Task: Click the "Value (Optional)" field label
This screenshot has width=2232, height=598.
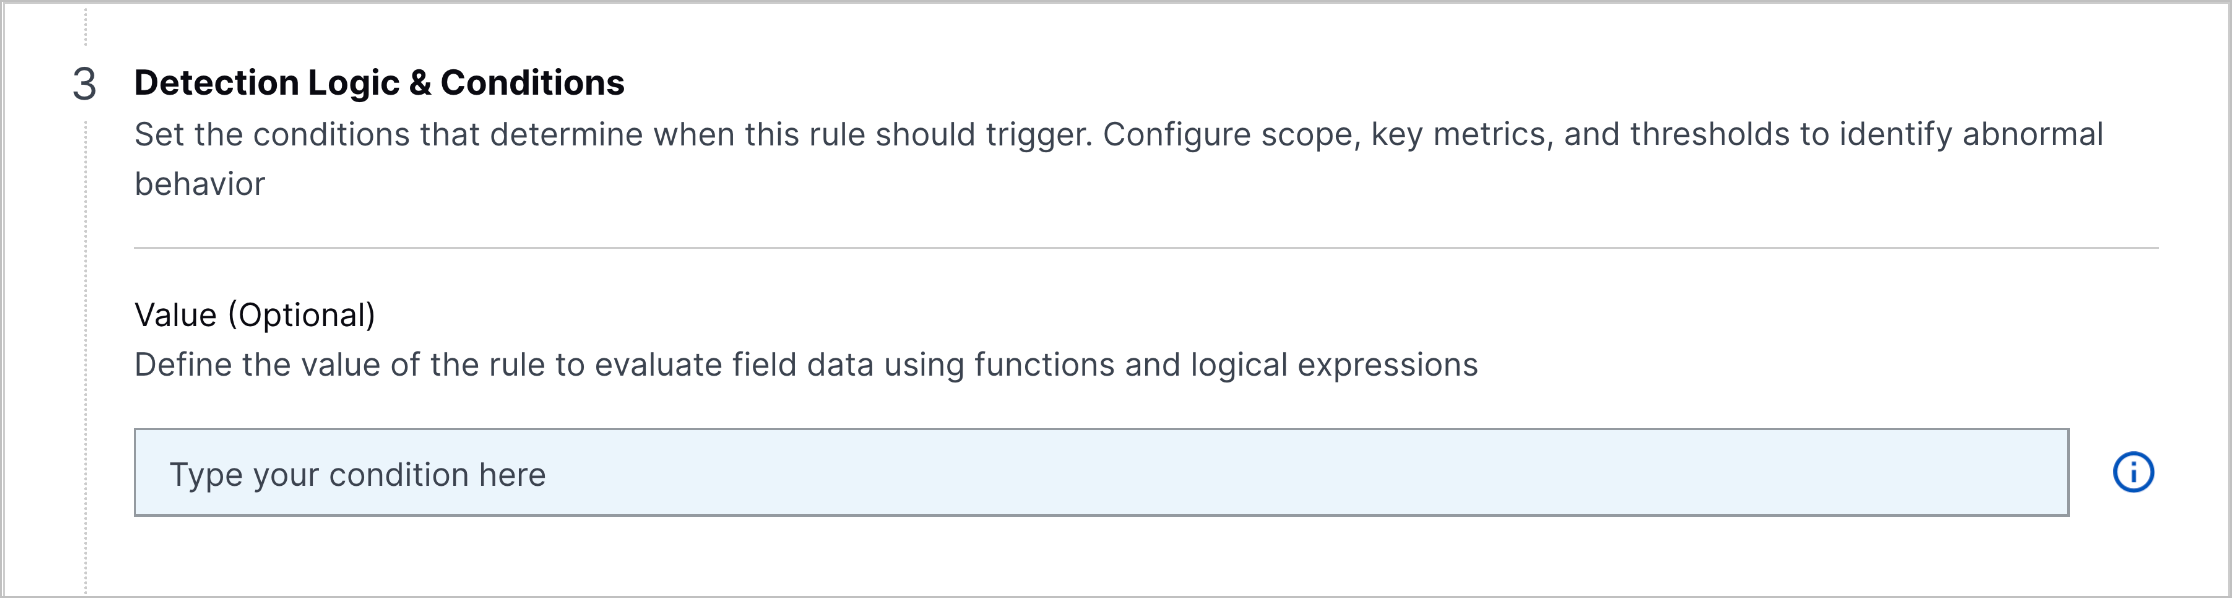Action: [255, 315]
